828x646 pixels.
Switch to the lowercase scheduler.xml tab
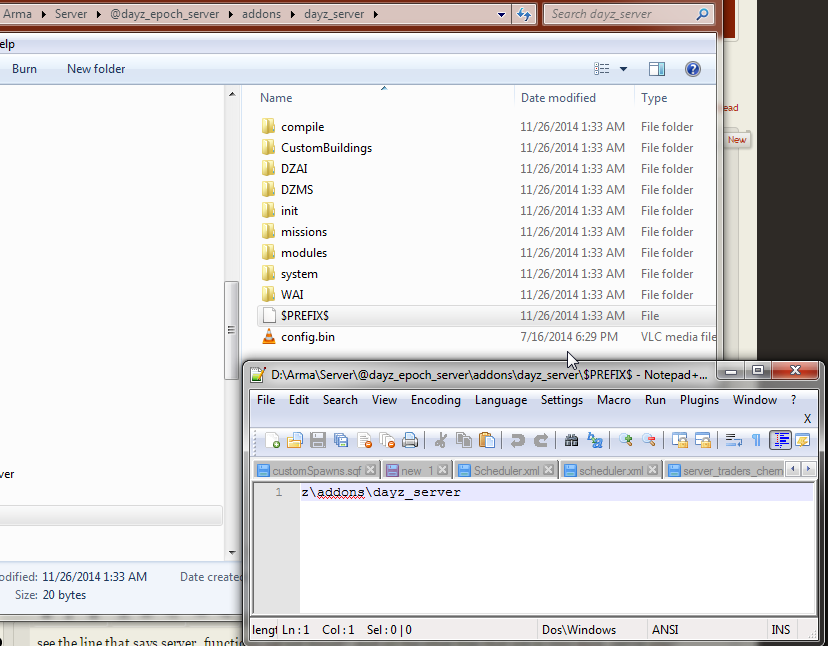[x=610, y=470]
